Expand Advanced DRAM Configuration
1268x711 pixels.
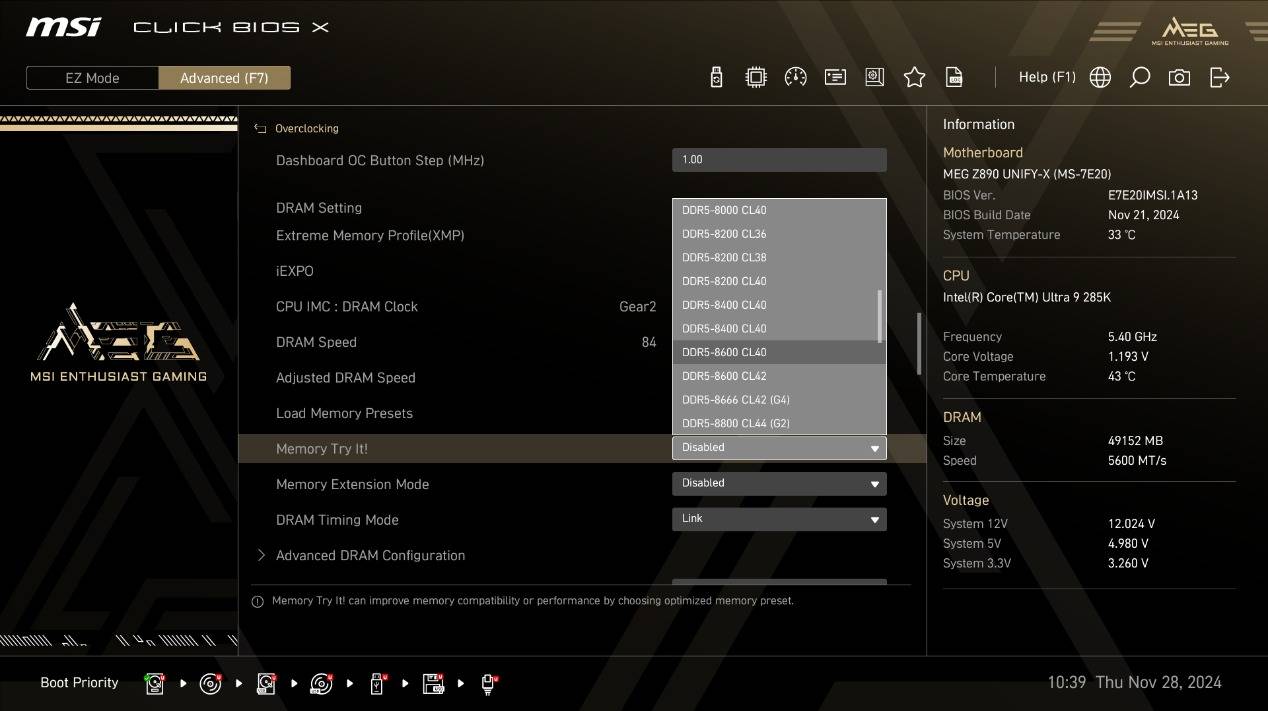coord(369,556)
